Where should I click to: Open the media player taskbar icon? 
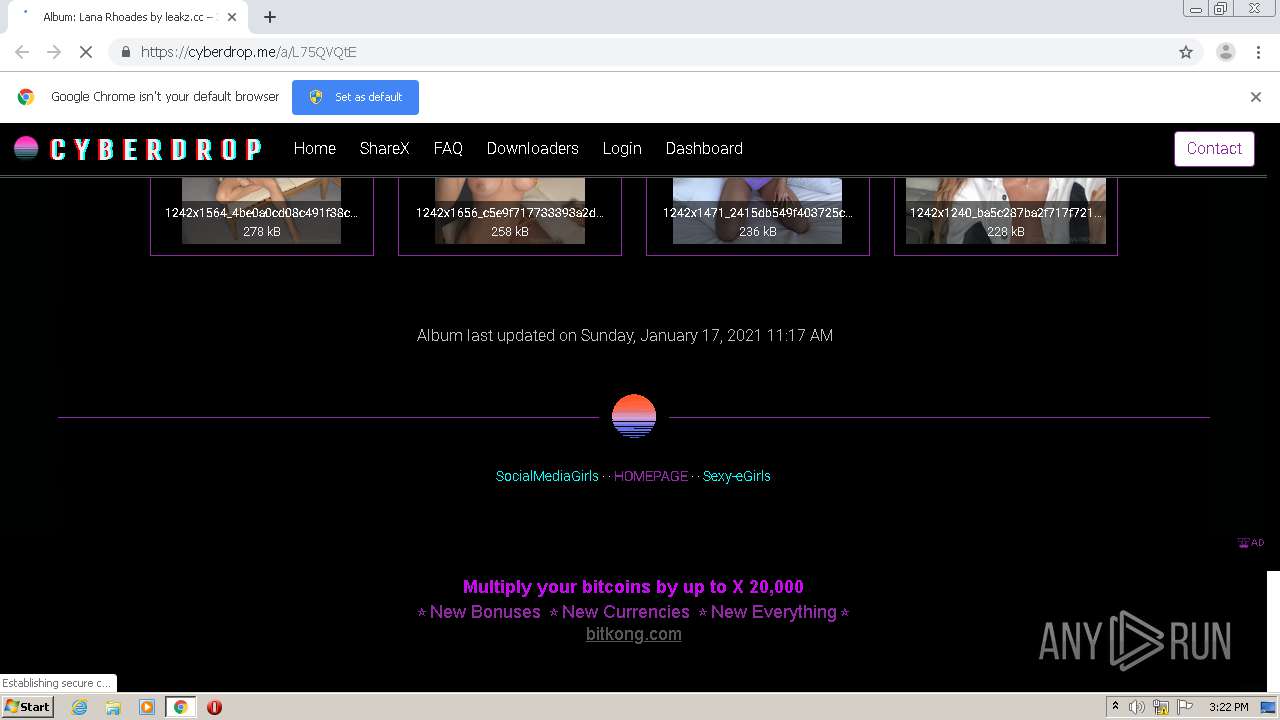pos(147,707)
